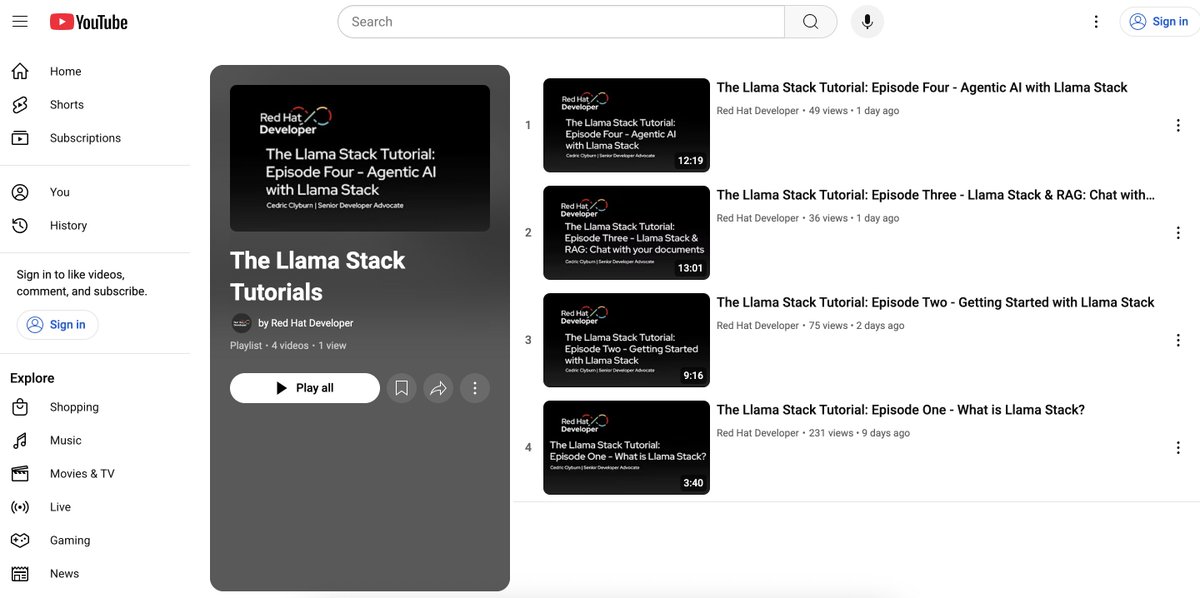Click the playlist cover thumbnail
This screenshot has width=1200, height=598.
tap(360, 158)
